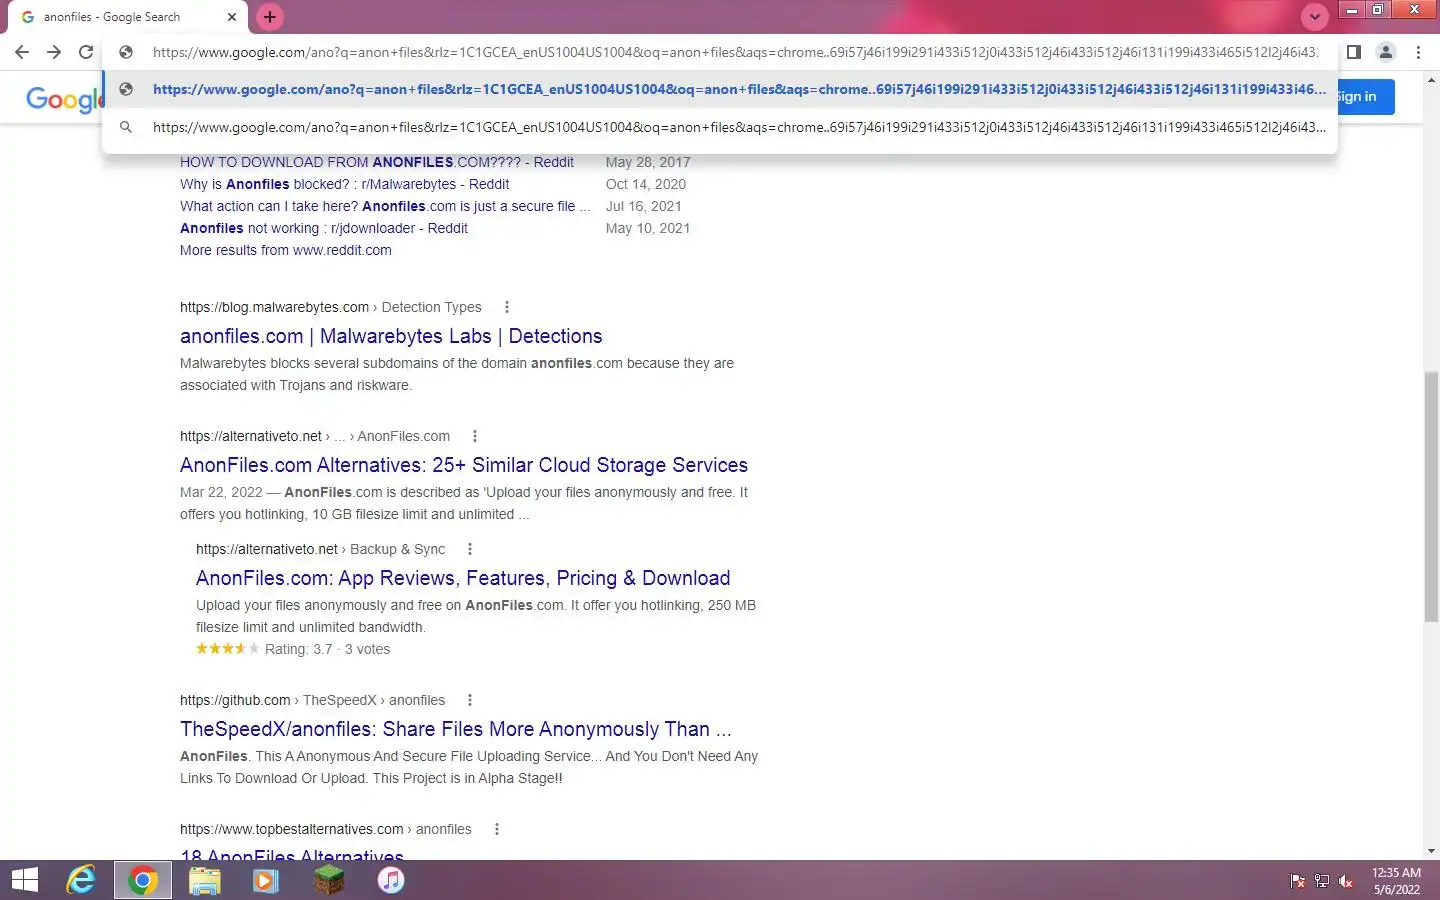This screenshot has height=900, width=1440.
Task: Launch Minecraft from the taskbar
Action: click(x=328, y=880)
